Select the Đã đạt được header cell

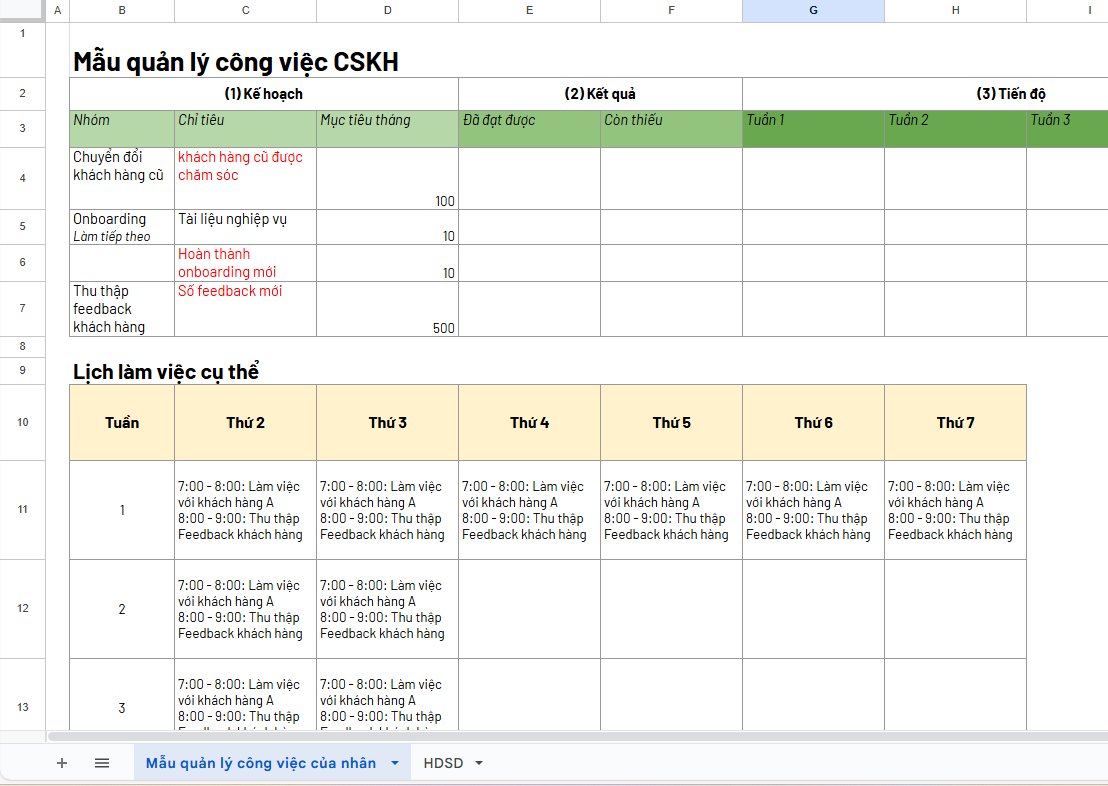tap(529, 128)
